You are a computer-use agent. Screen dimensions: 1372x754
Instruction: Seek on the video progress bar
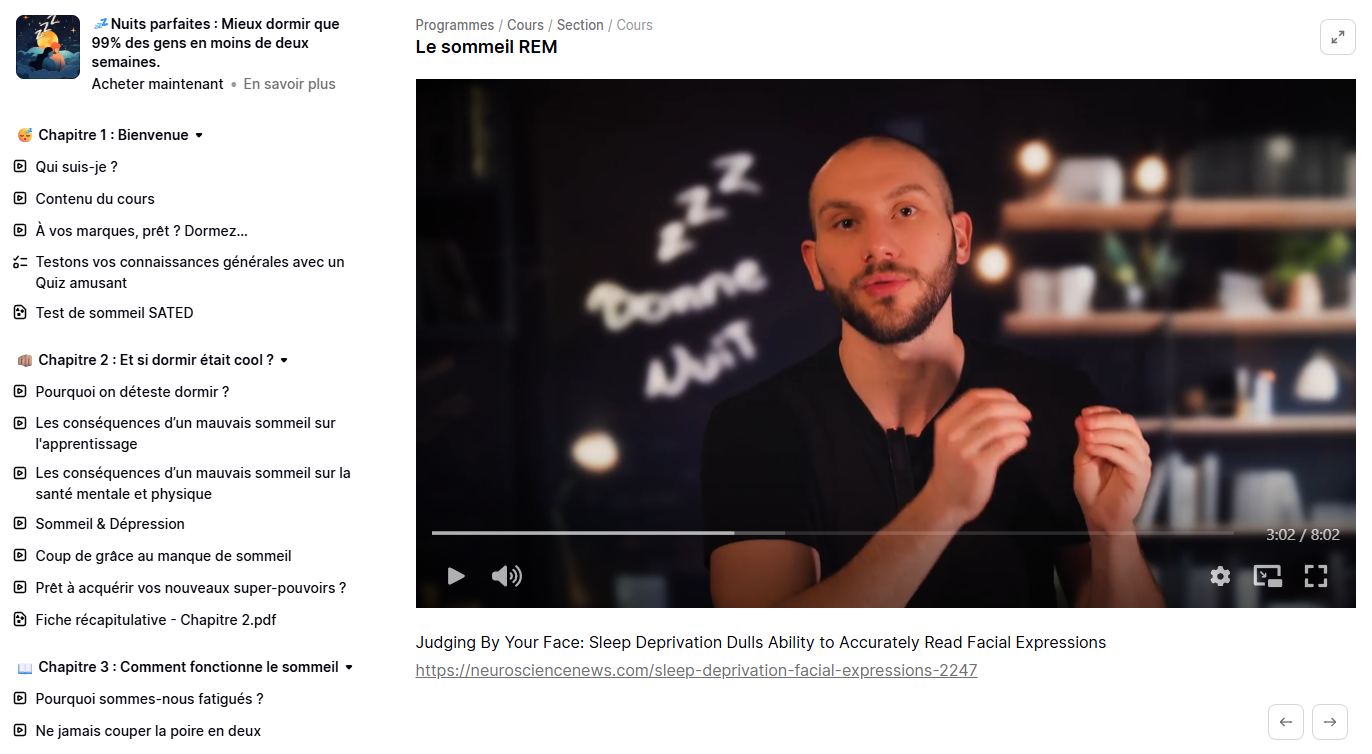[x=832, y=533]
